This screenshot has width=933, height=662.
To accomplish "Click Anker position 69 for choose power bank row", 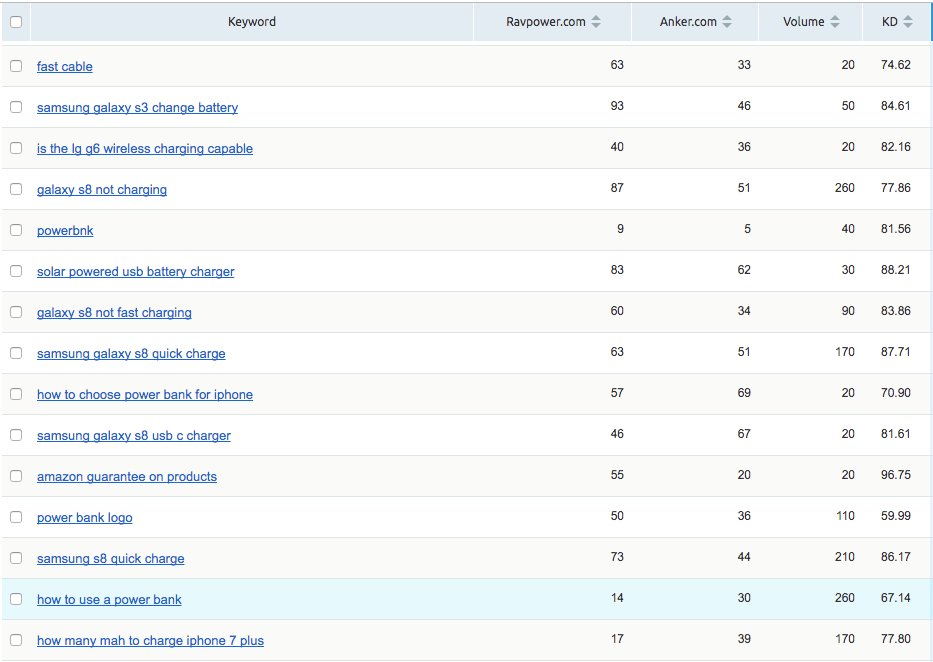I will tap(744, 393).
